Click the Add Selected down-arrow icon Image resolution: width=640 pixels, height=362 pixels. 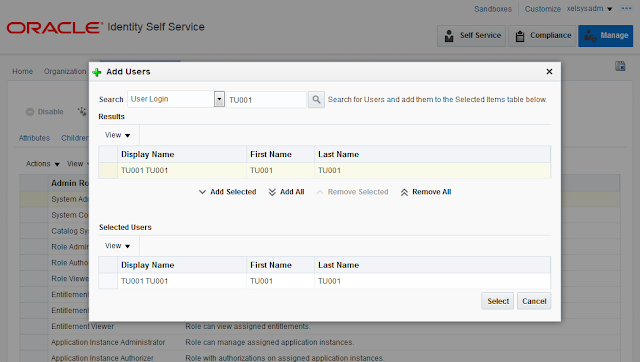pyautogui.click(x=202, y=192)
